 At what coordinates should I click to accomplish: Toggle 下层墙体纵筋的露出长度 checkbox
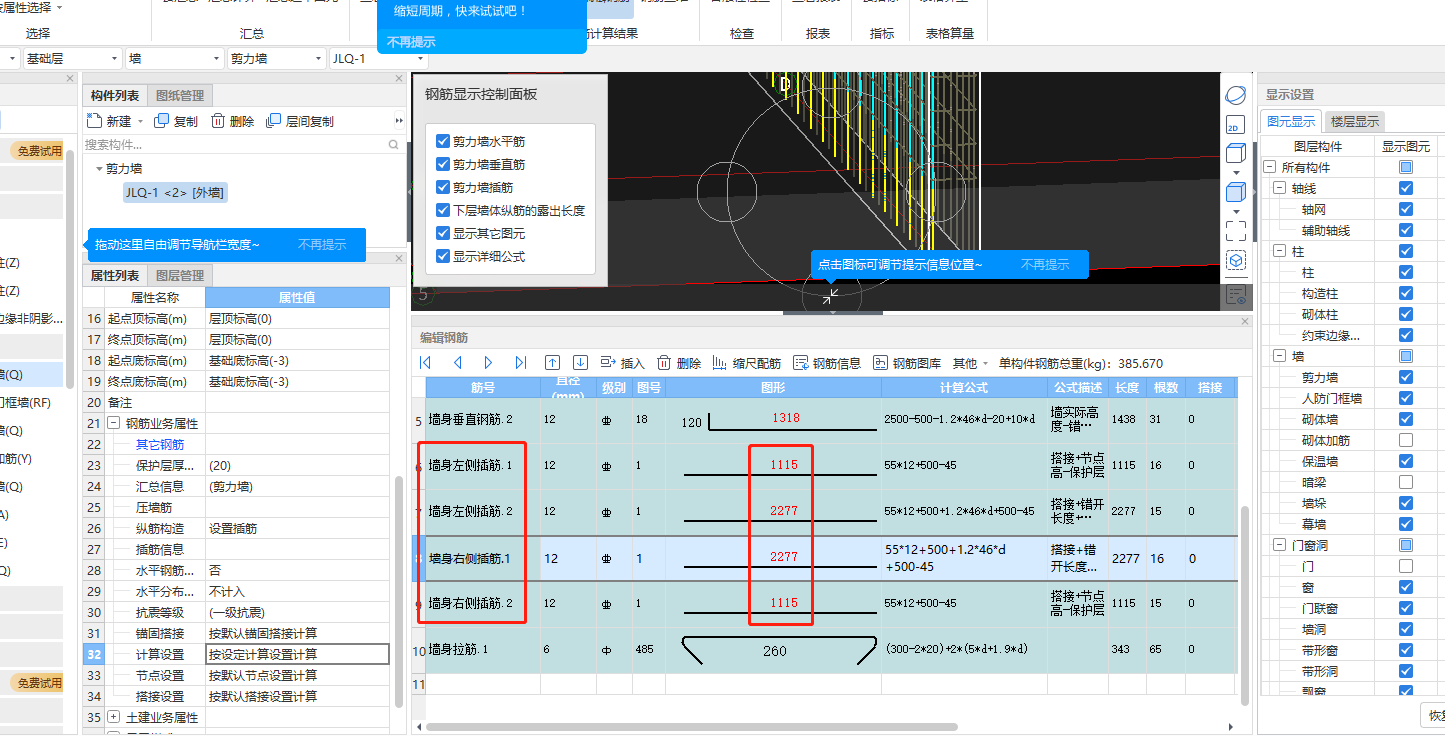click(443, 210)
